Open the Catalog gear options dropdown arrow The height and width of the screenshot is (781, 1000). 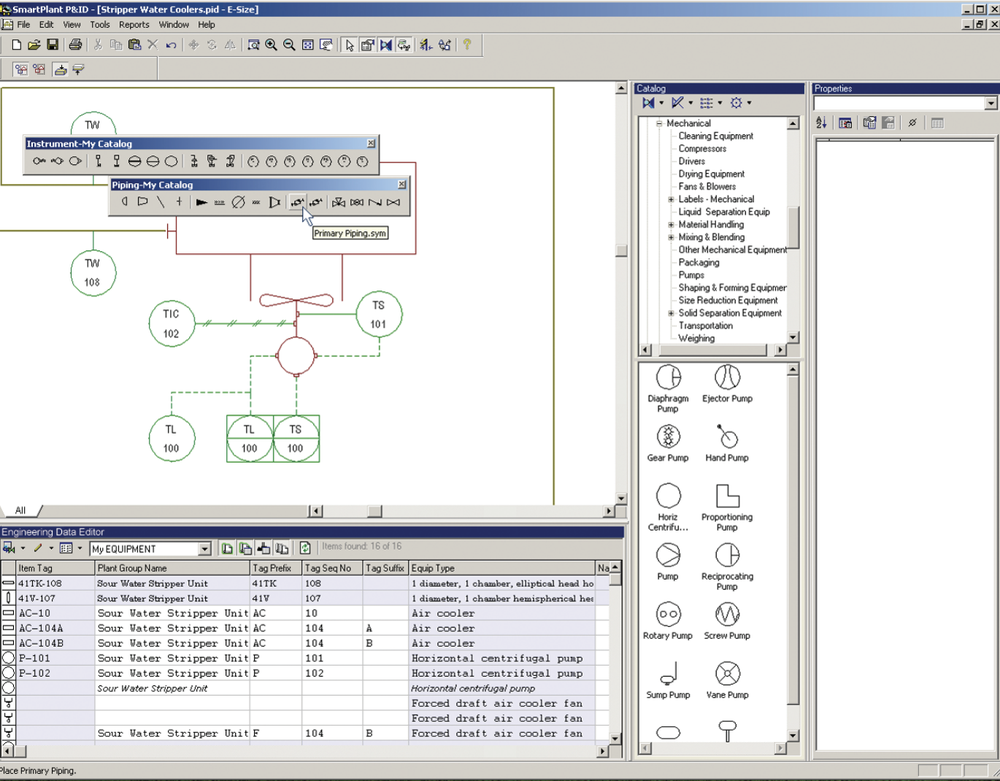click(749, 103)
